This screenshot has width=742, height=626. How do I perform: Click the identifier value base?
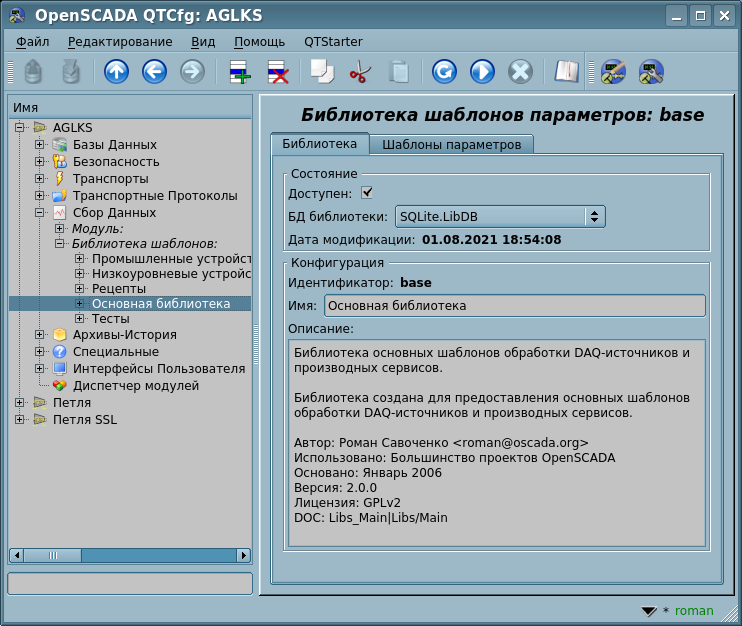415,282
